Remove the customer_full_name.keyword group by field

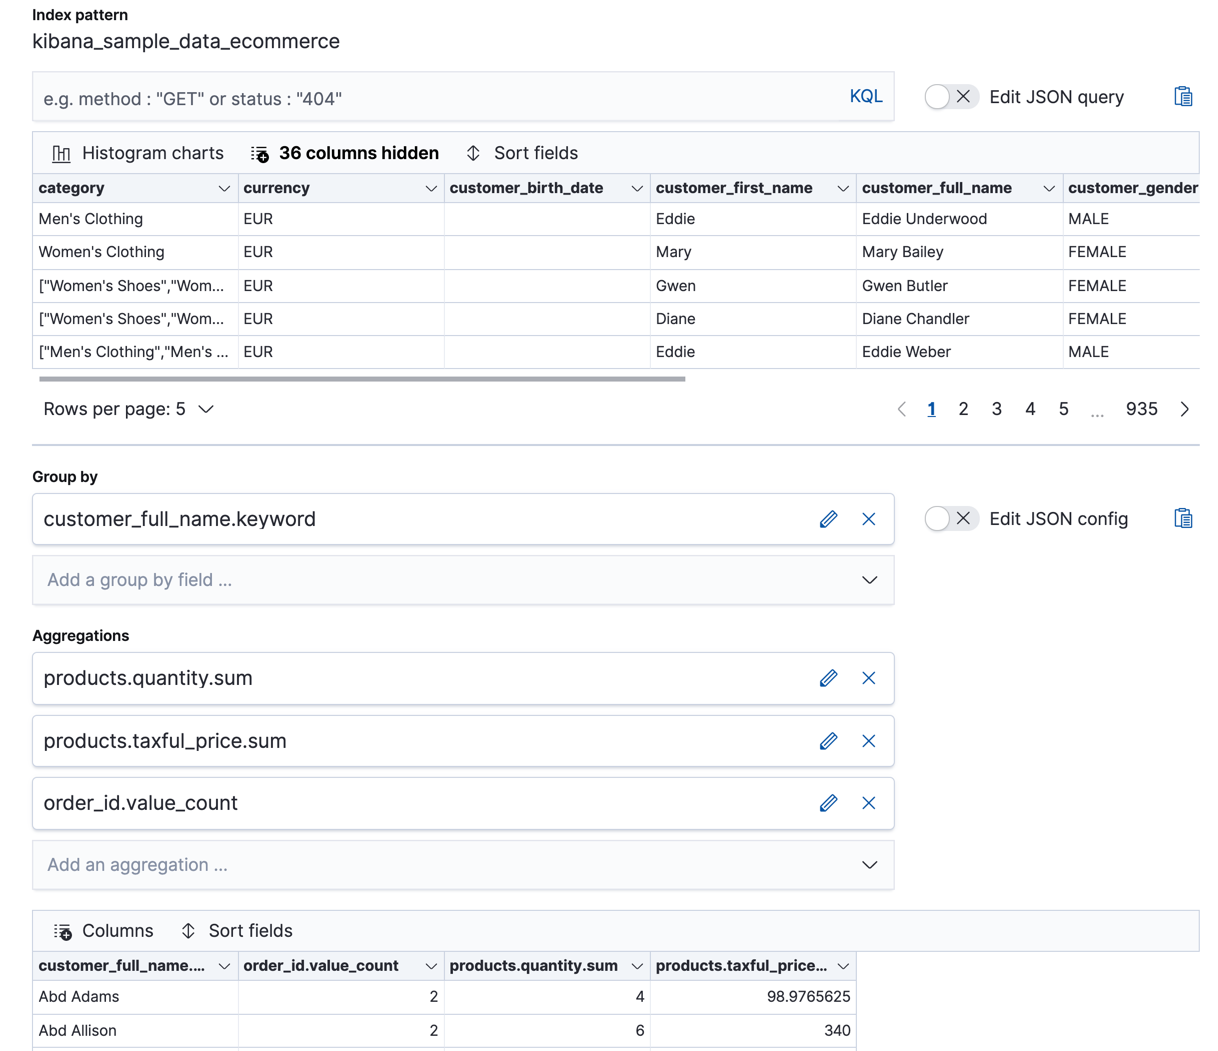pyautogui.click(x=868, y=519)
